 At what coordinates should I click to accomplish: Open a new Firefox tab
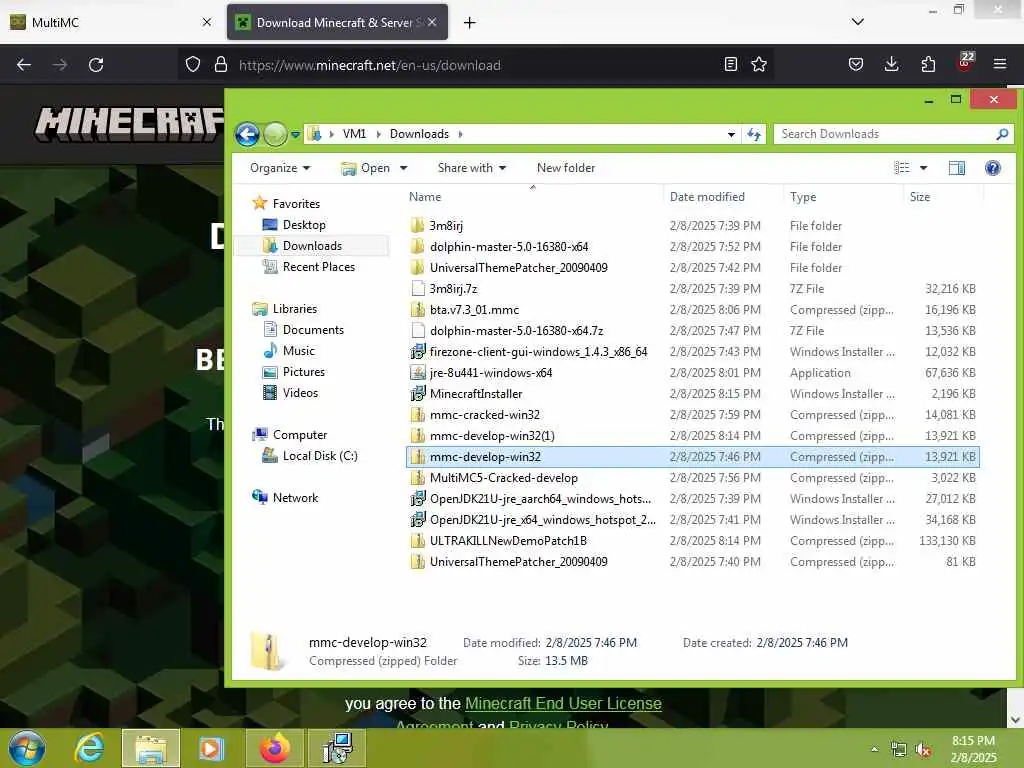coord(469,22)
